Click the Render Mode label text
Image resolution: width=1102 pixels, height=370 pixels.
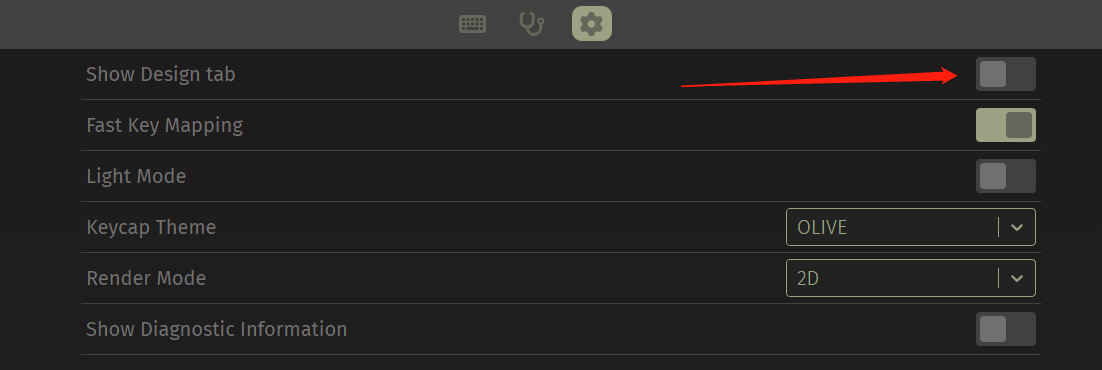click(145, 278)
